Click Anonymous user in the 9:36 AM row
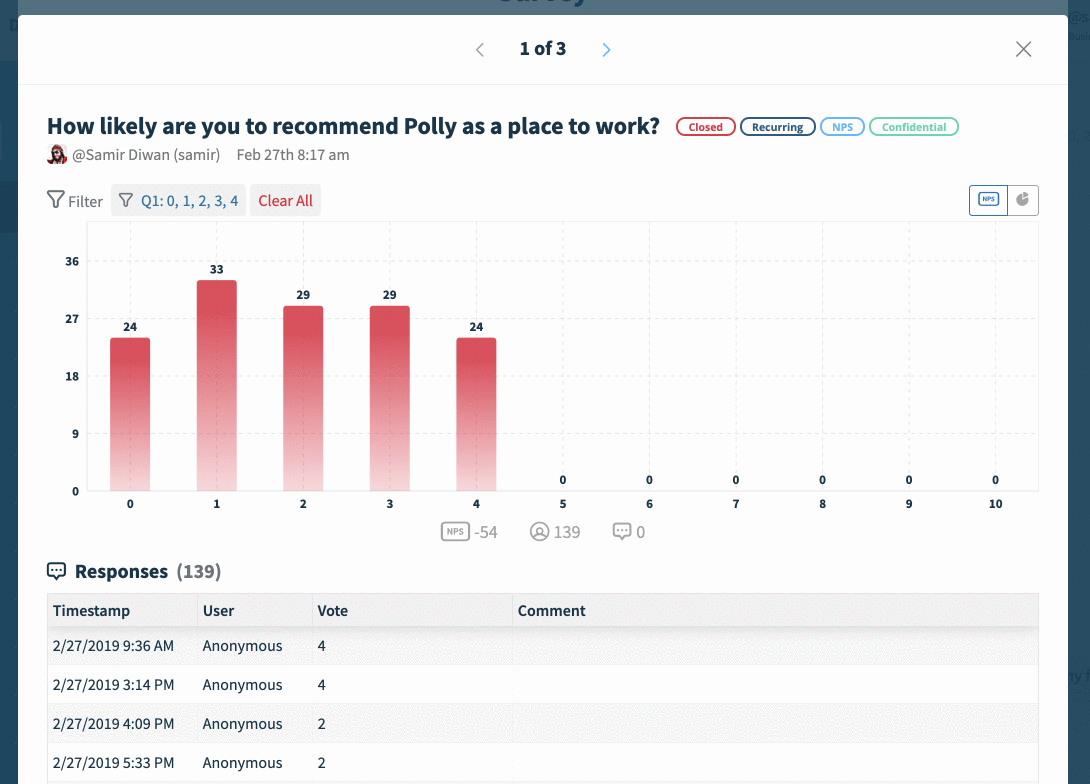This screenshot has width=1090, height=784. [x=243, y=646]
